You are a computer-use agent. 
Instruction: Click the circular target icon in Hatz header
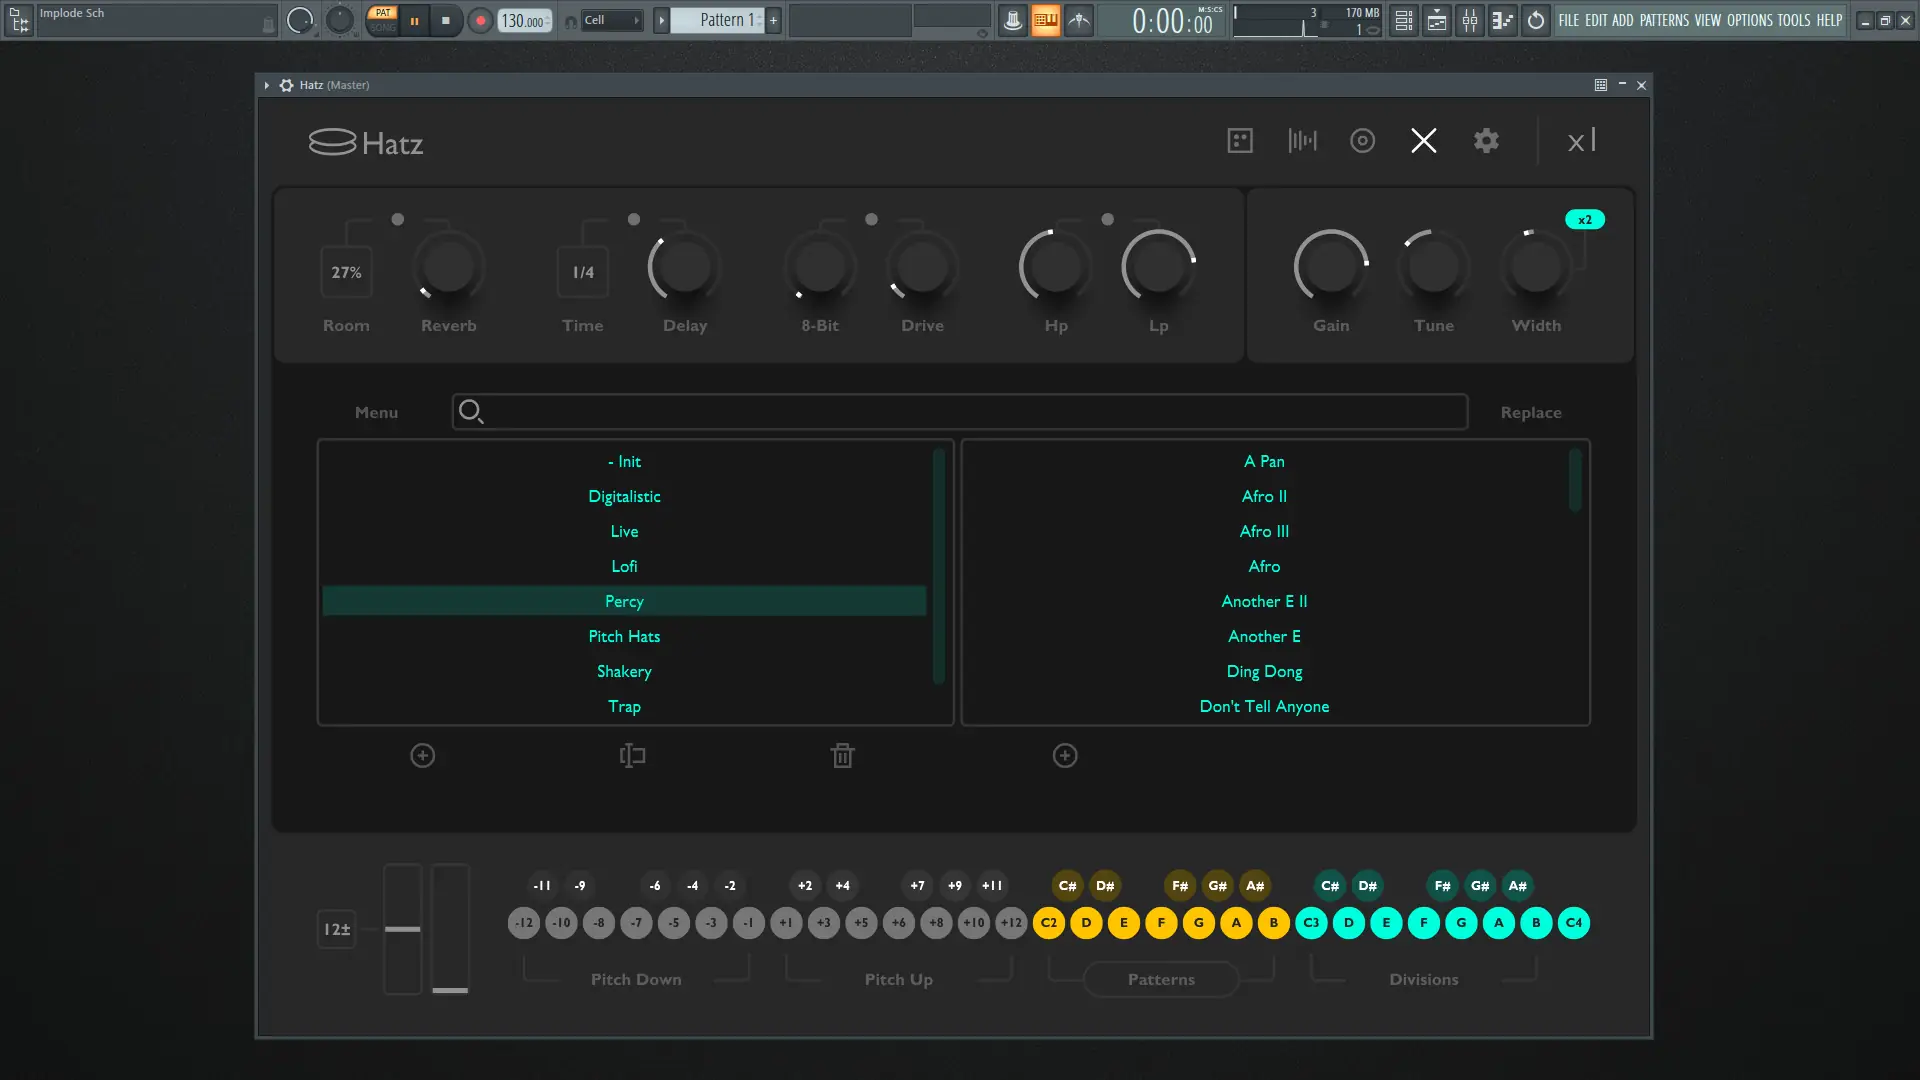pyautogui.click(x=1362, y=141)
